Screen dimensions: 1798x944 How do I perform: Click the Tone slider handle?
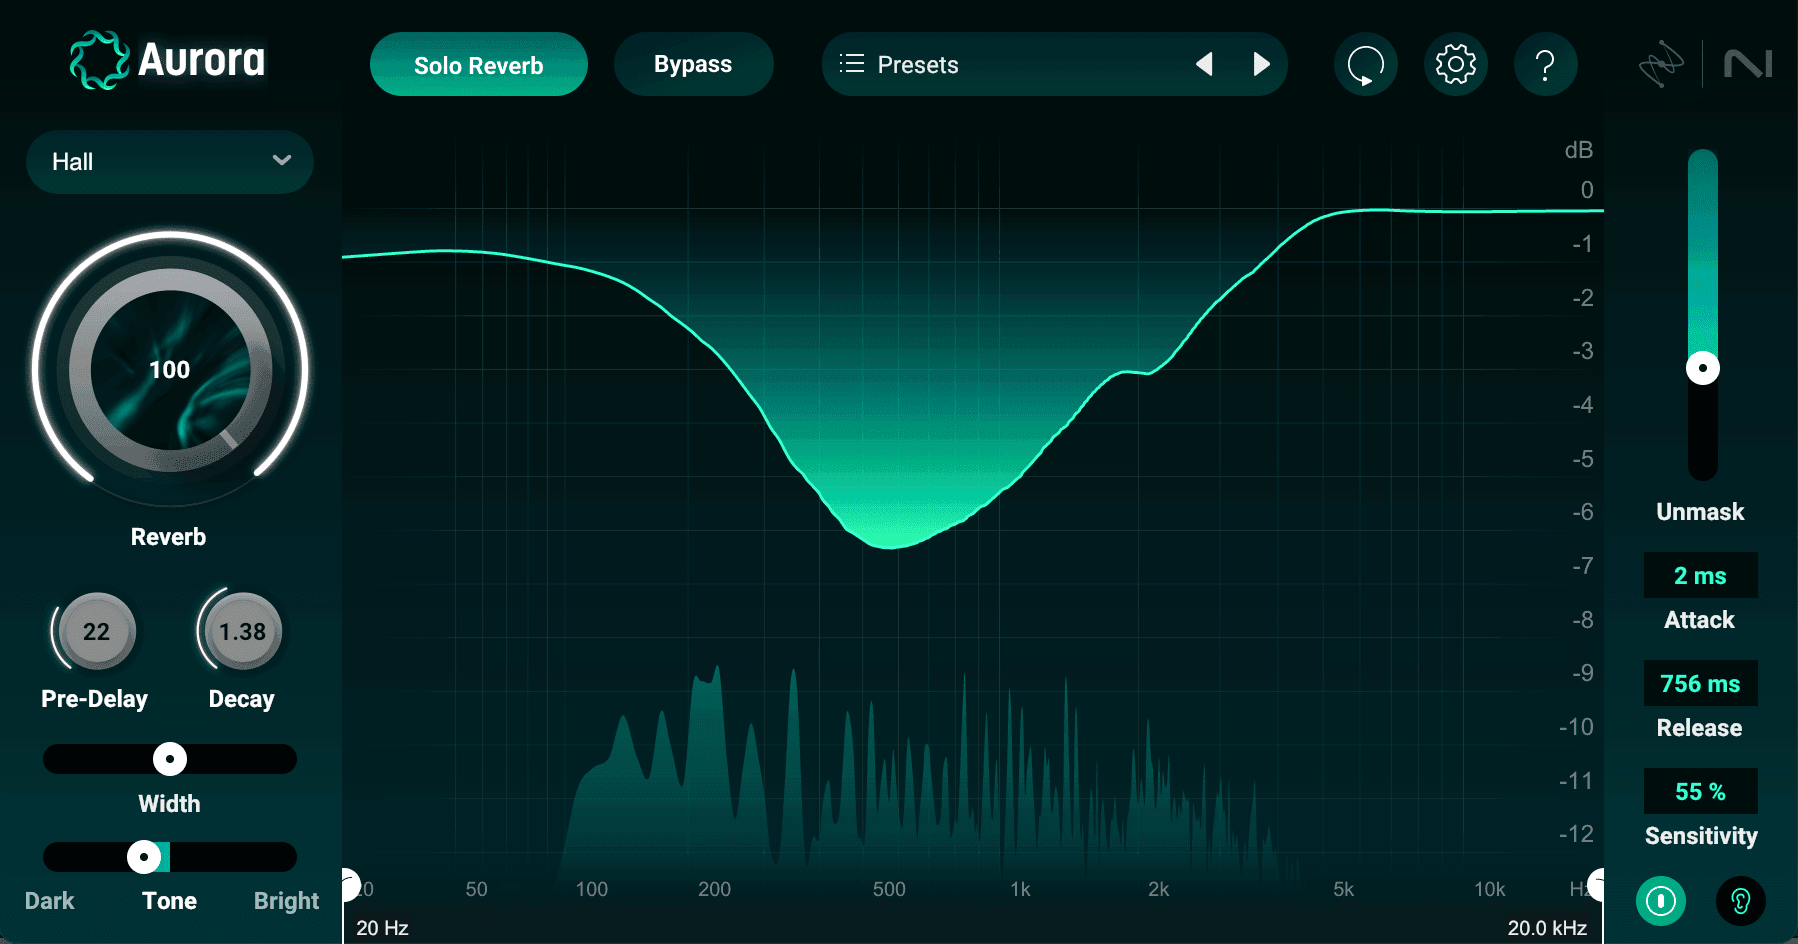144,857
